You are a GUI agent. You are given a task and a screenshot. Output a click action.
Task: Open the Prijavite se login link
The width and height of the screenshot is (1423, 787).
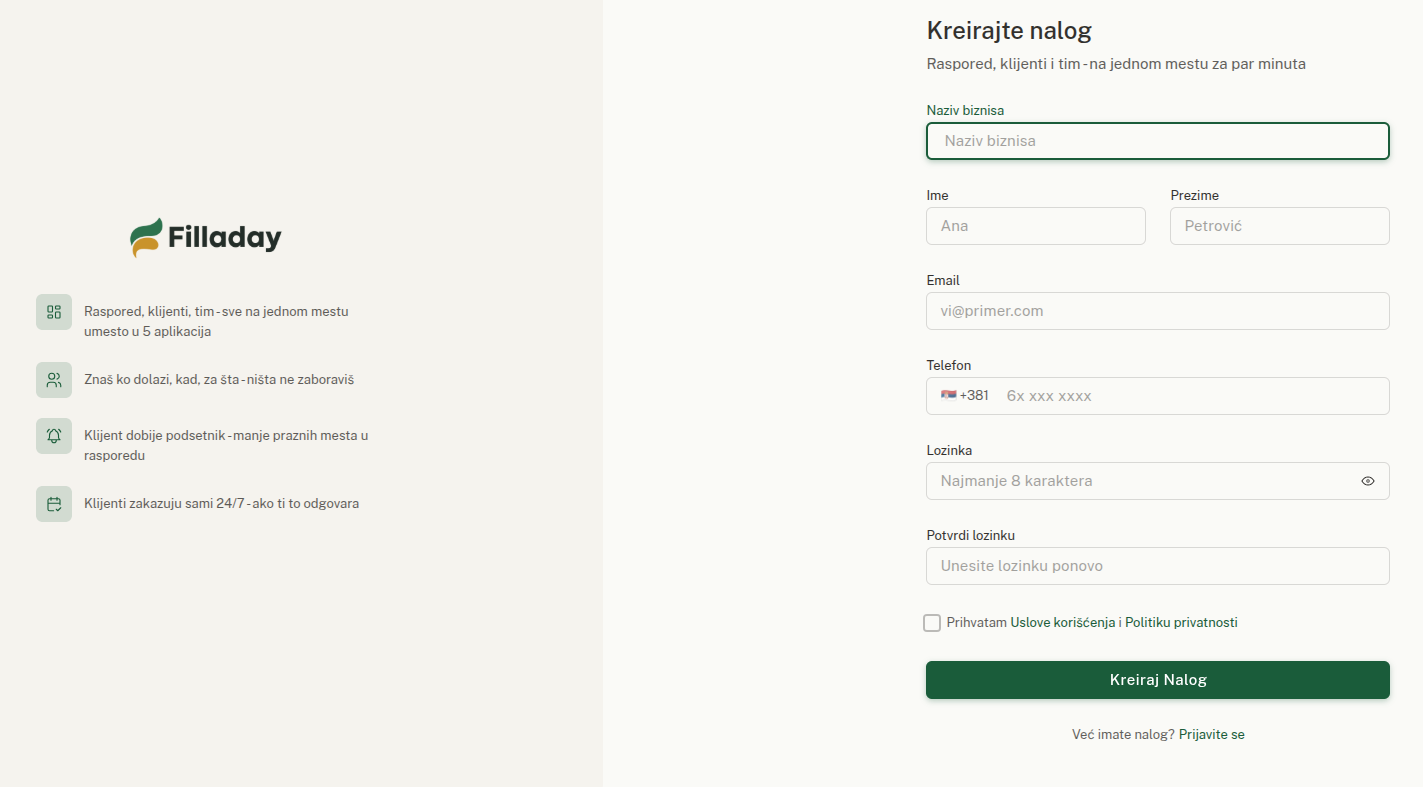(x=1211, y=735)
